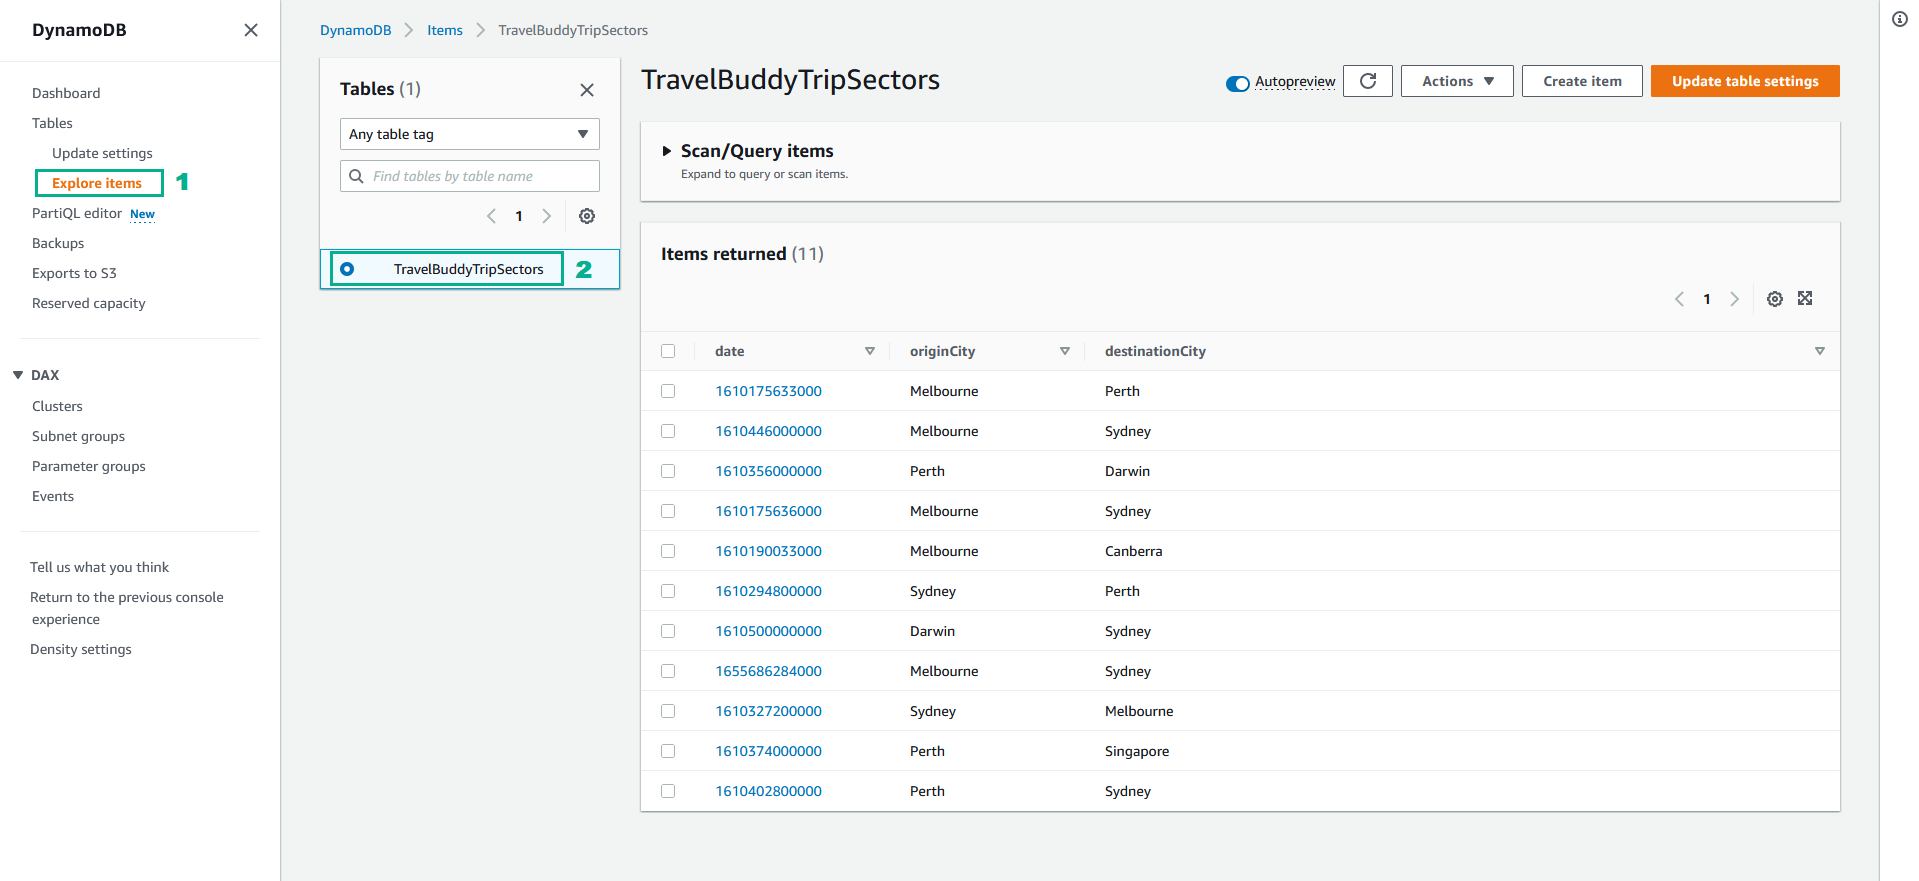
Task: Check the row for item 1610327200000
Action: (x=668, y=711)
